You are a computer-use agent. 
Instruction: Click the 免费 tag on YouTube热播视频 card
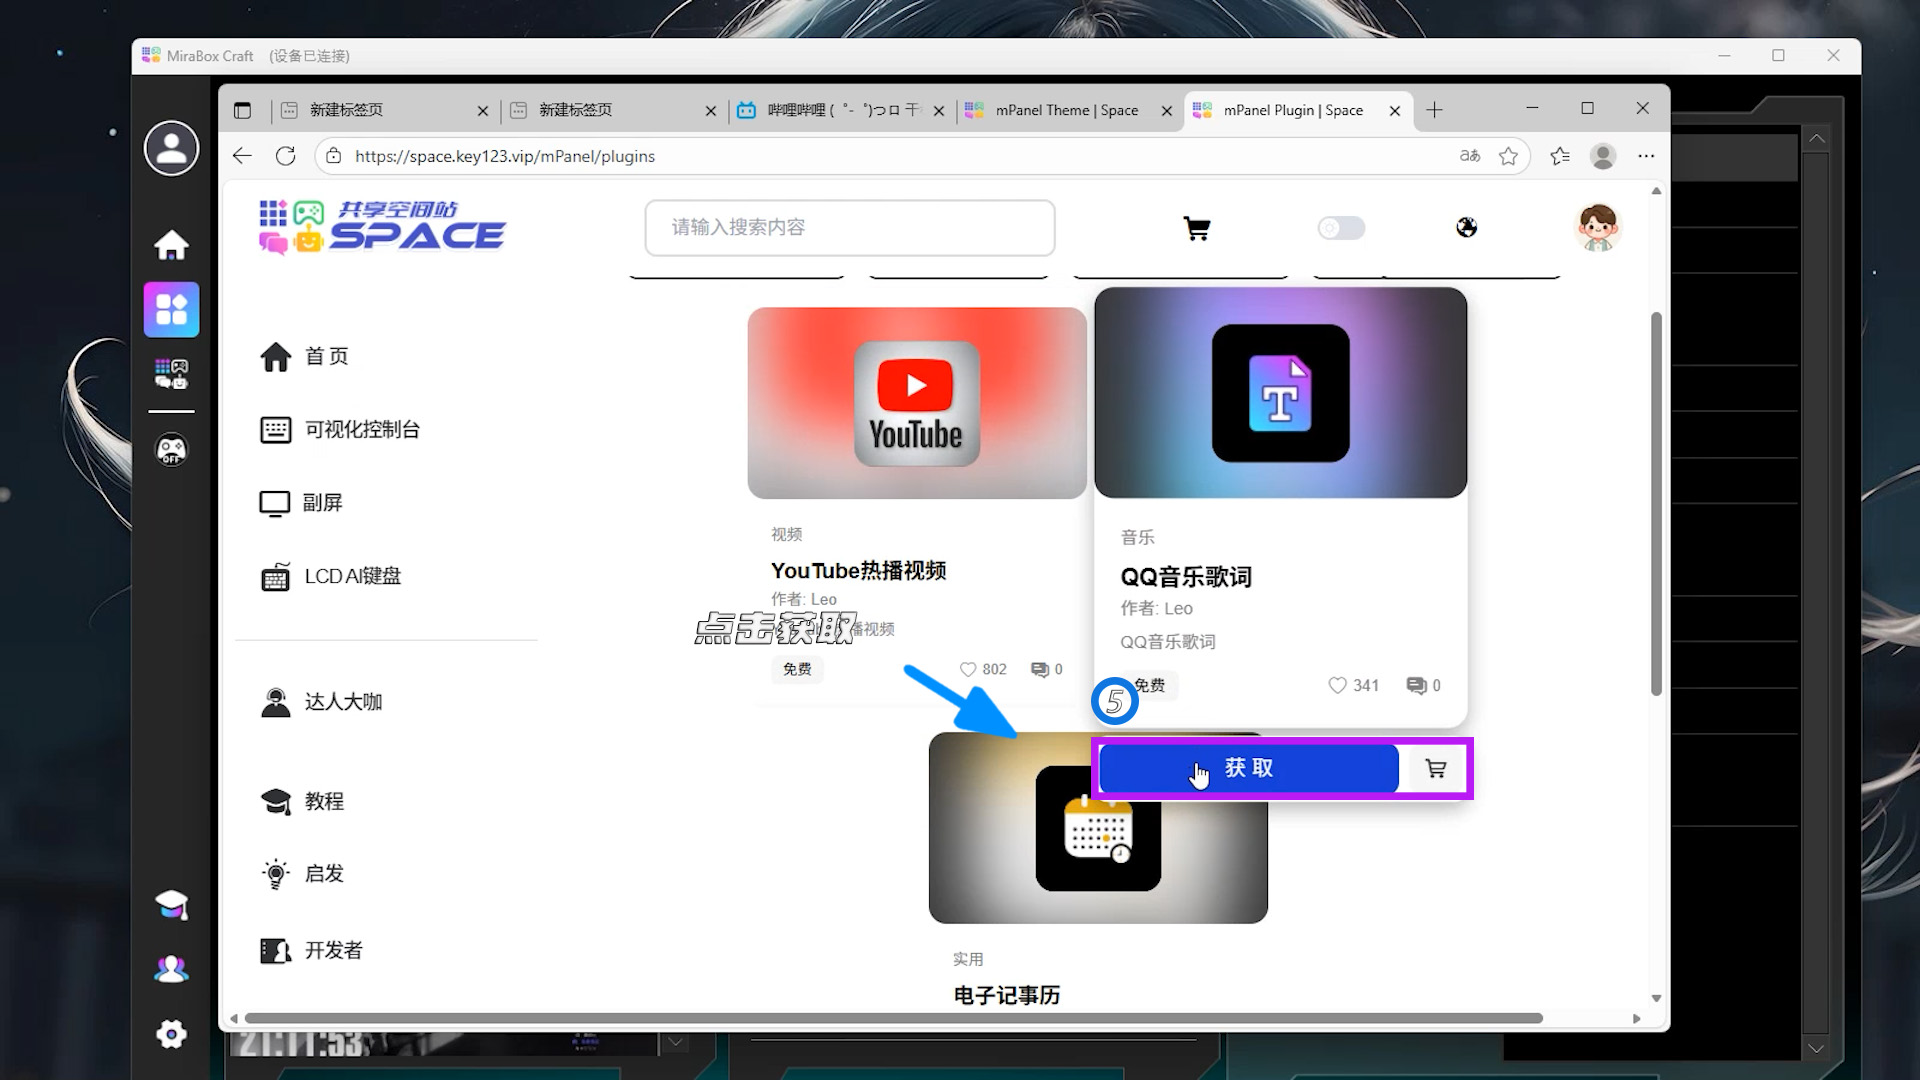797,669
